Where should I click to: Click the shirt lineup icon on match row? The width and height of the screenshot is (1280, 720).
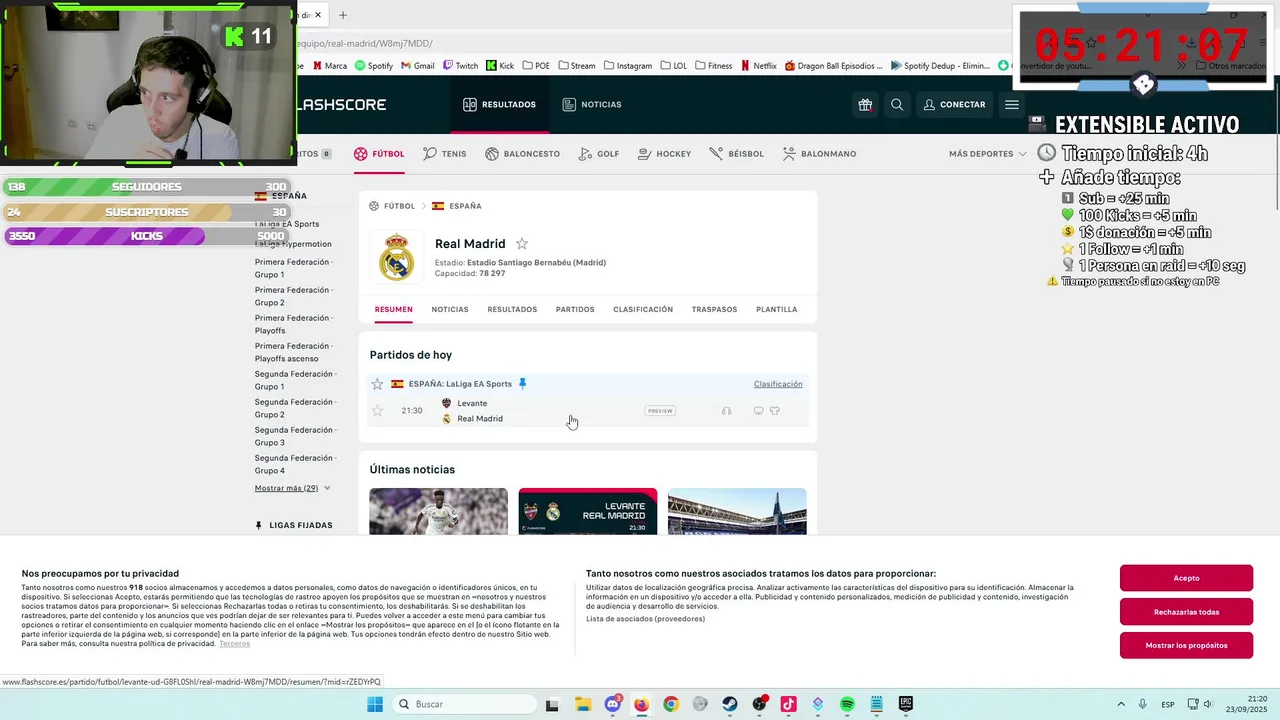tap(774, 411)
